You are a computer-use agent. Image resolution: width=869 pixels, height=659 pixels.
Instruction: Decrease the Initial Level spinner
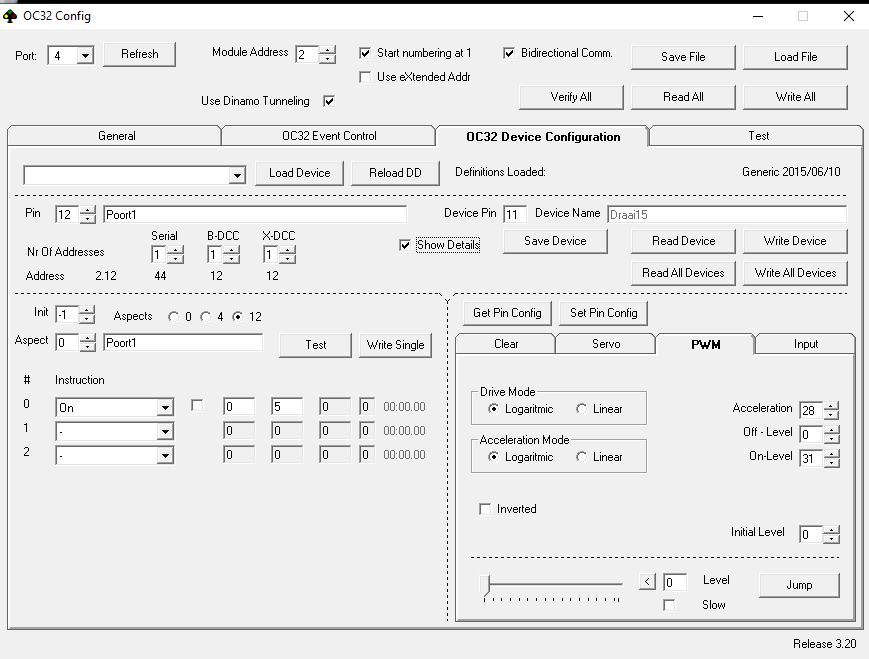point(832,539)
